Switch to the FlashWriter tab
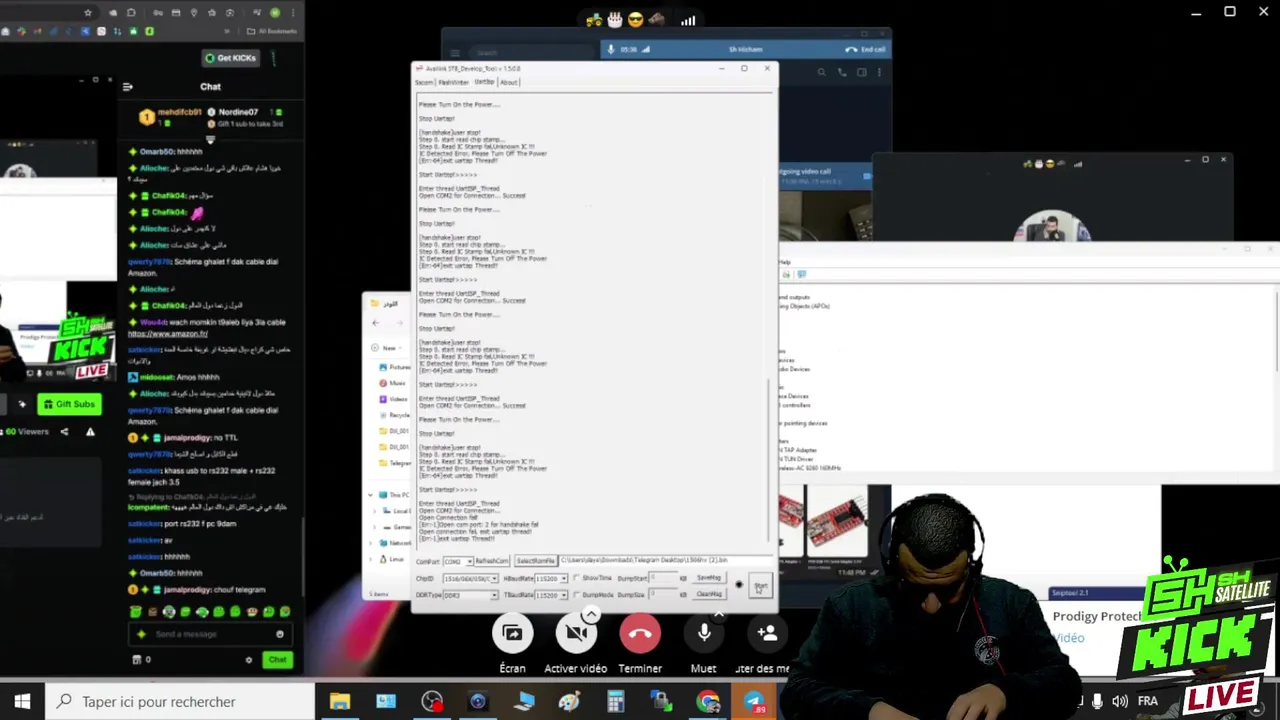 [454, 82]
